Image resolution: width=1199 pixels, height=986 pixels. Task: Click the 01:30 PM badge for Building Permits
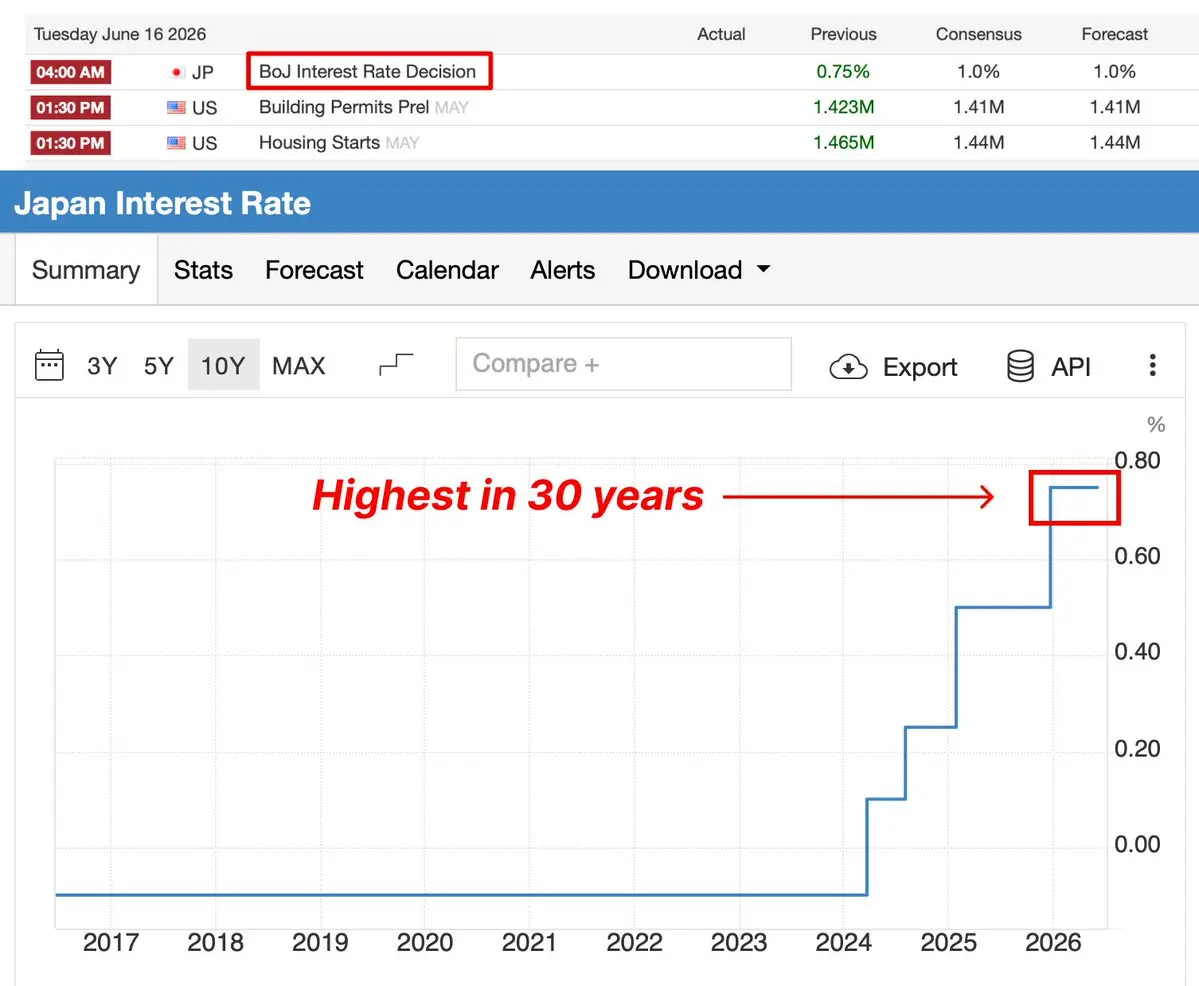tap(70, 107)
